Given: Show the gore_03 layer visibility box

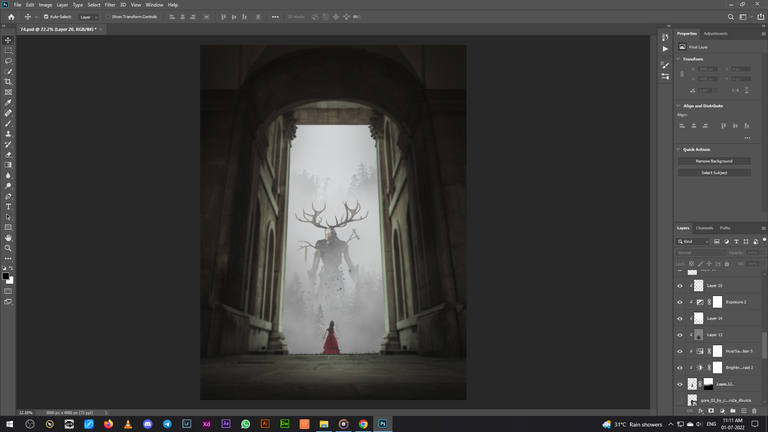Looking at the screenshot, I should click(680, 400).
